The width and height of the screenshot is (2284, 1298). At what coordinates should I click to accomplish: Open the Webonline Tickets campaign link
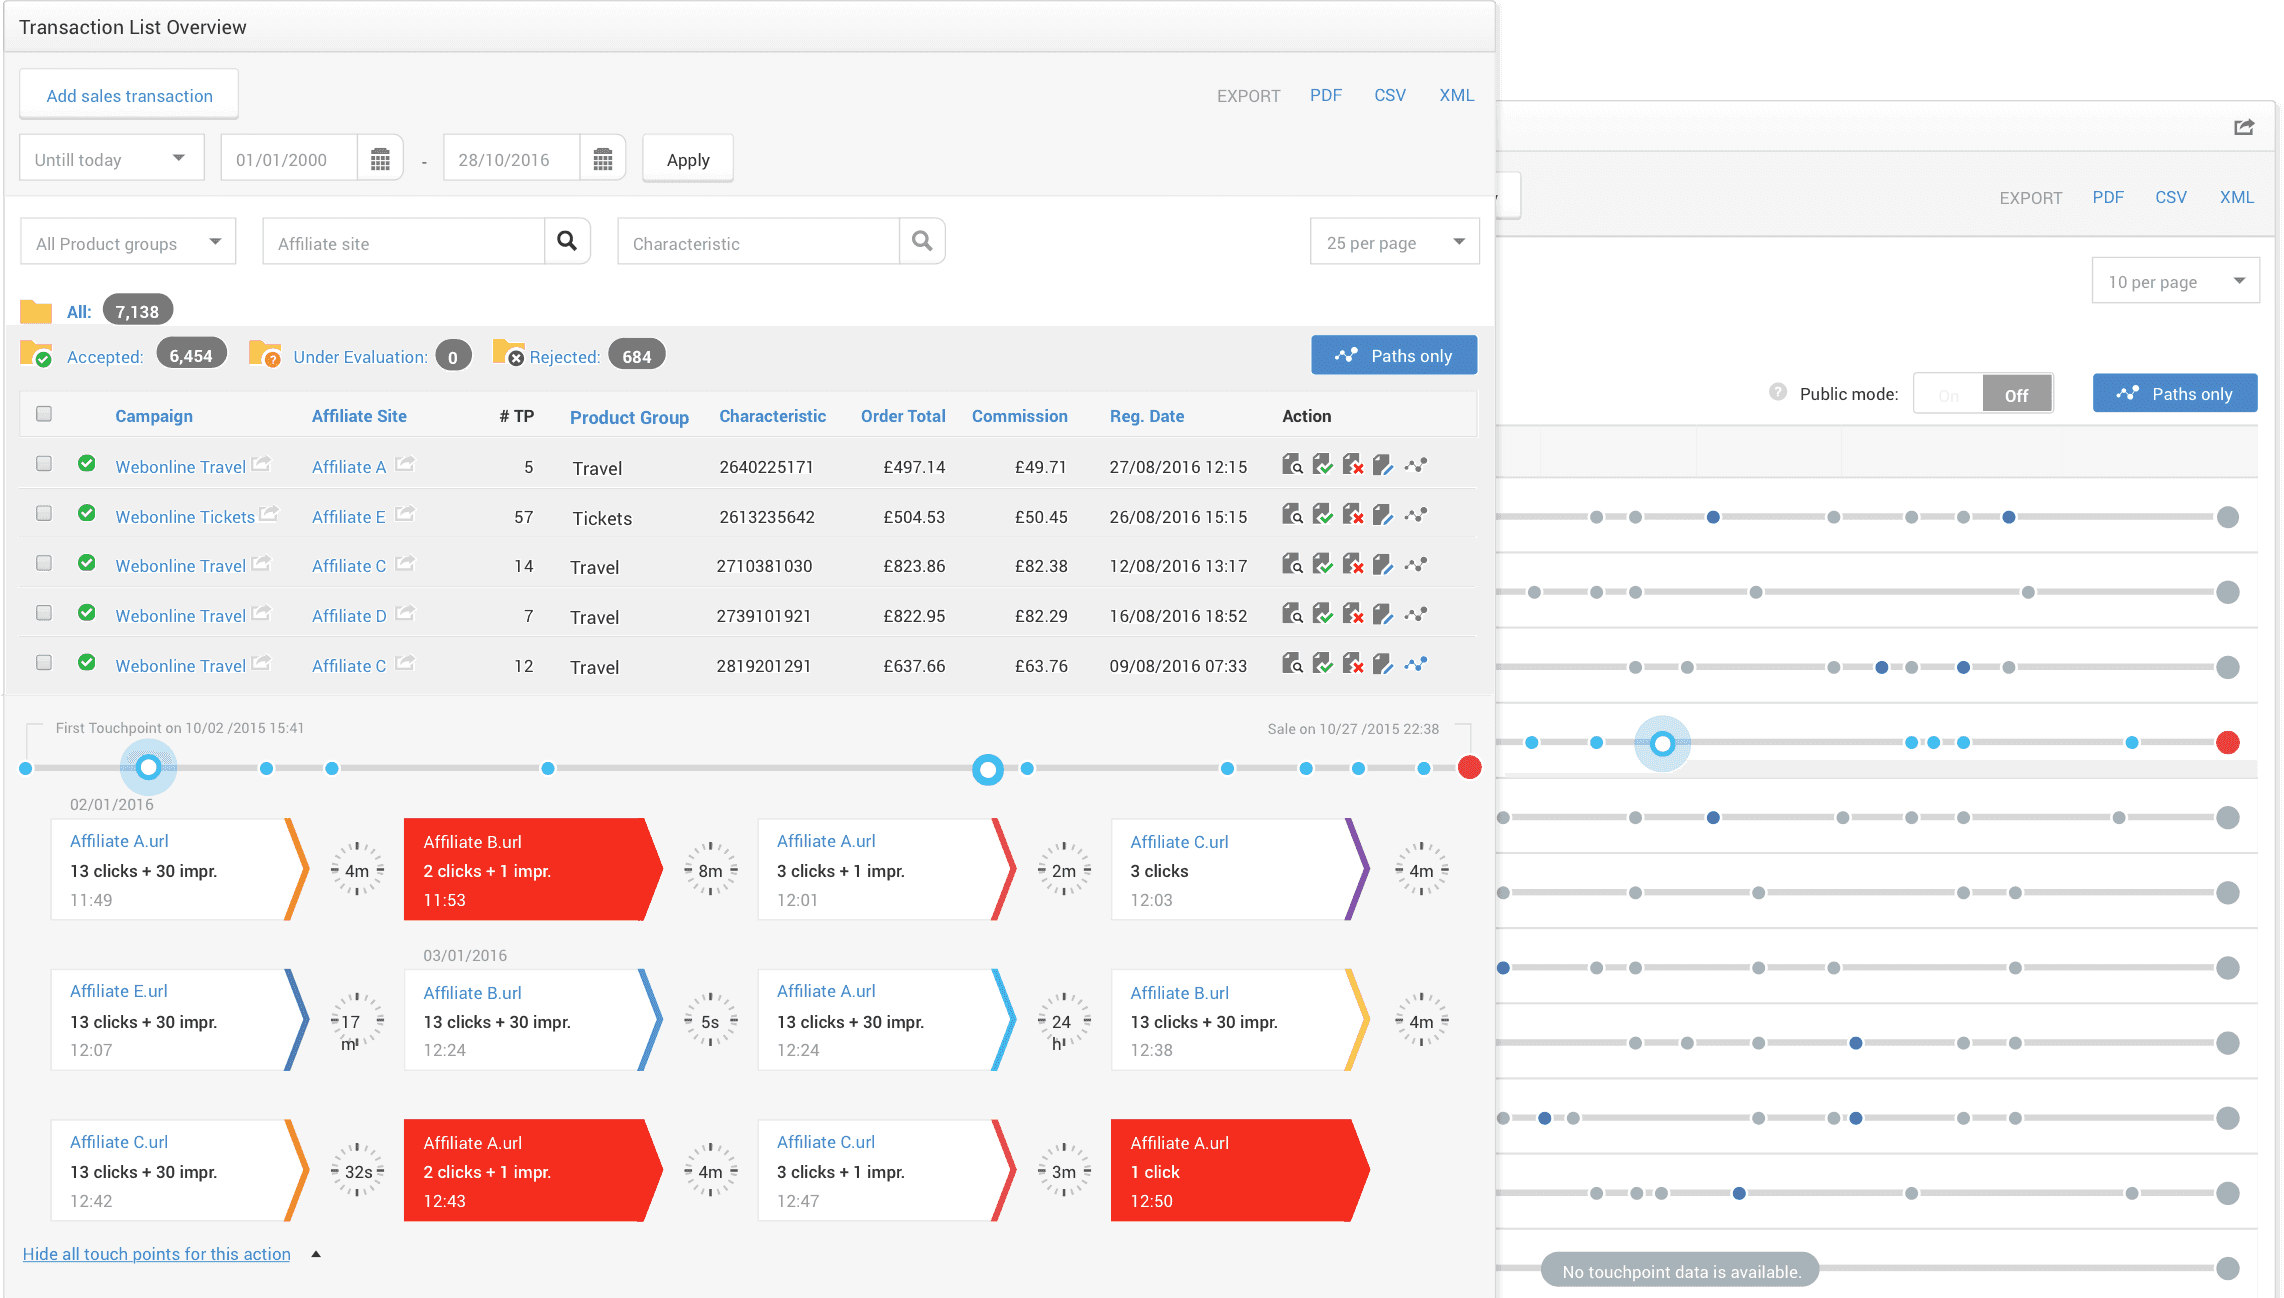pos(185,516)
